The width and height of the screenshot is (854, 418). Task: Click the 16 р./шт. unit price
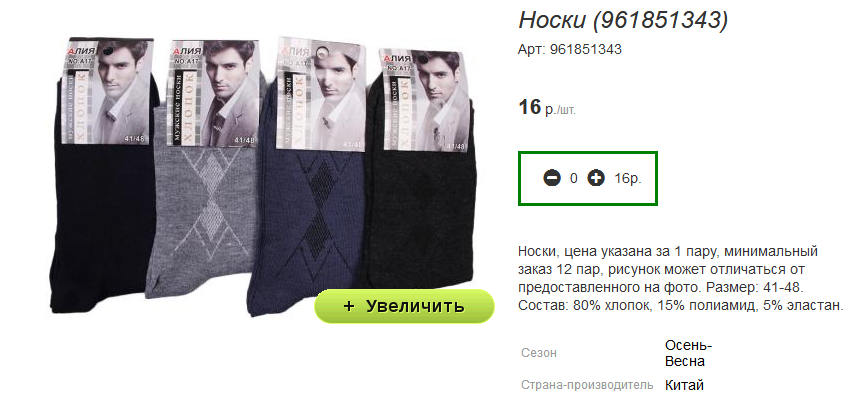(x=547, y=107)
